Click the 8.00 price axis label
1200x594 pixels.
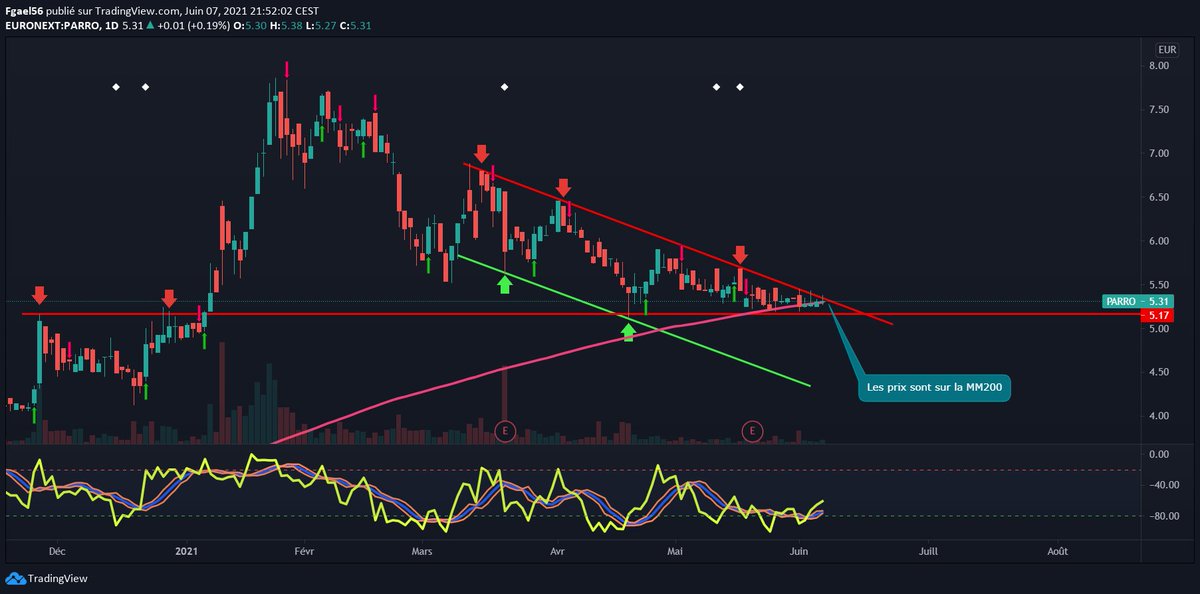tap(1159, 66)
